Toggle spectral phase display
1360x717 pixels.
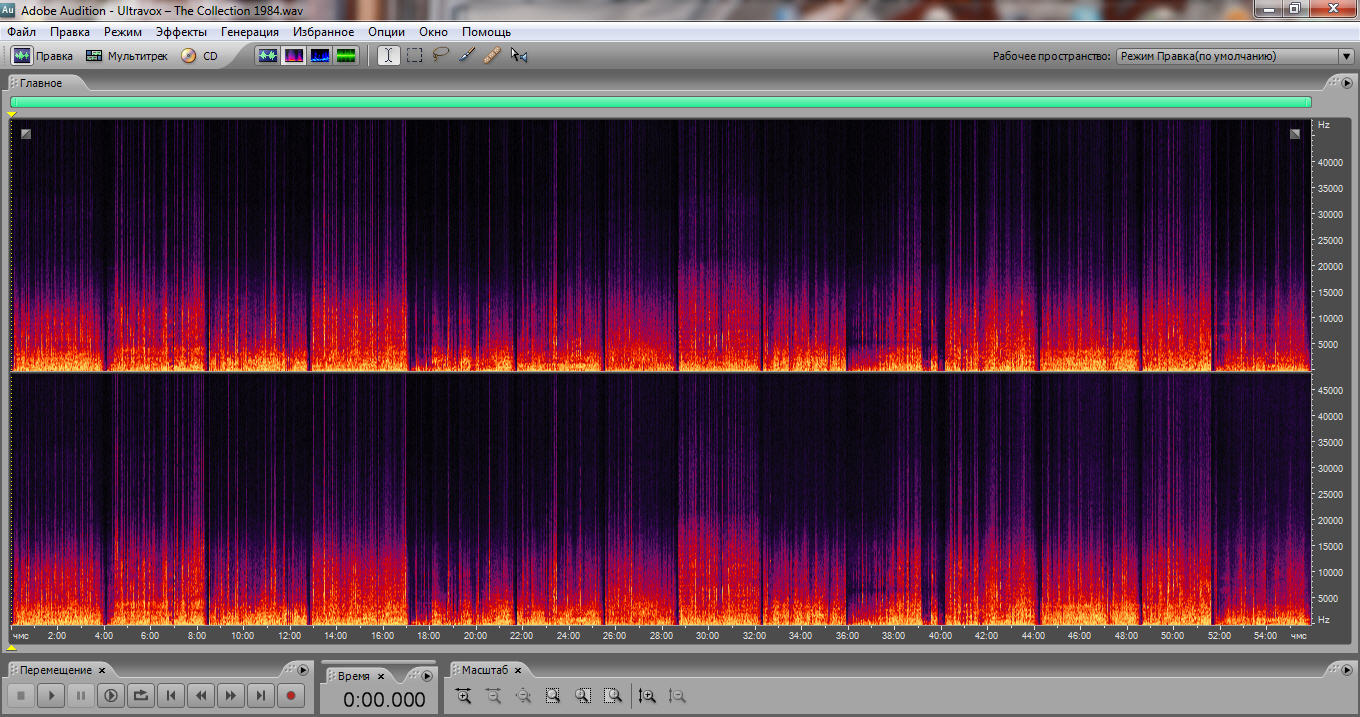[x=346, y=56]
